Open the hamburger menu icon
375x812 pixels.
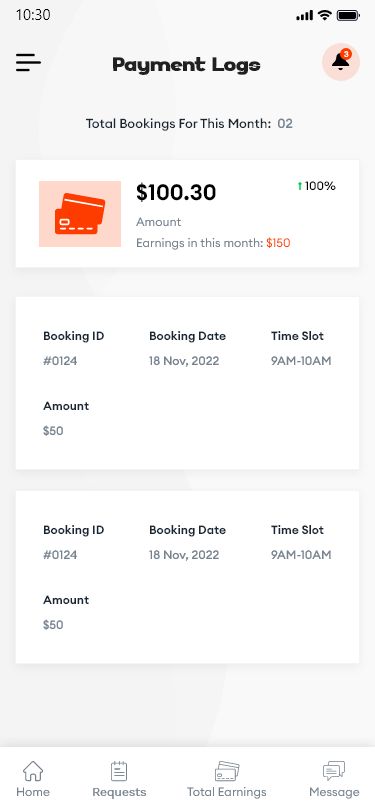coord(28,63)
